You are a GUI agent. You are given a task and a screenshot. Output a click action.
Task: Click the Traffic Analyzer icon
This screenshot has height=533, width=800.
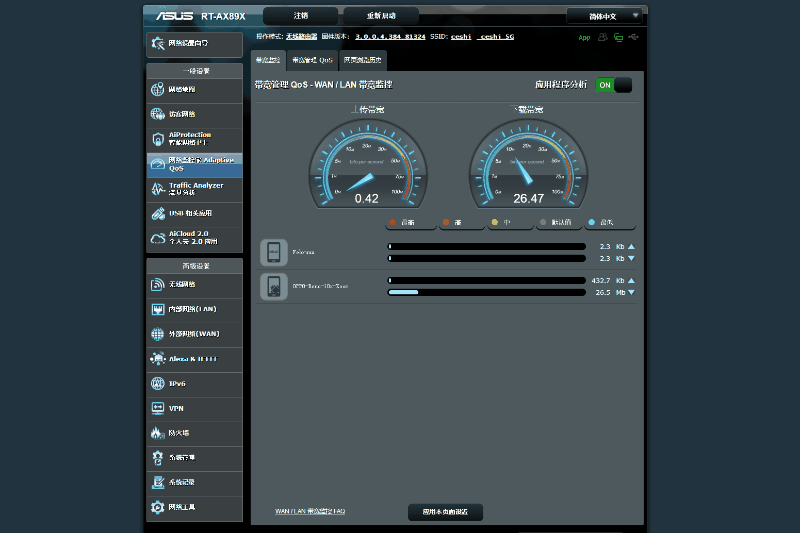click(158, 188)
